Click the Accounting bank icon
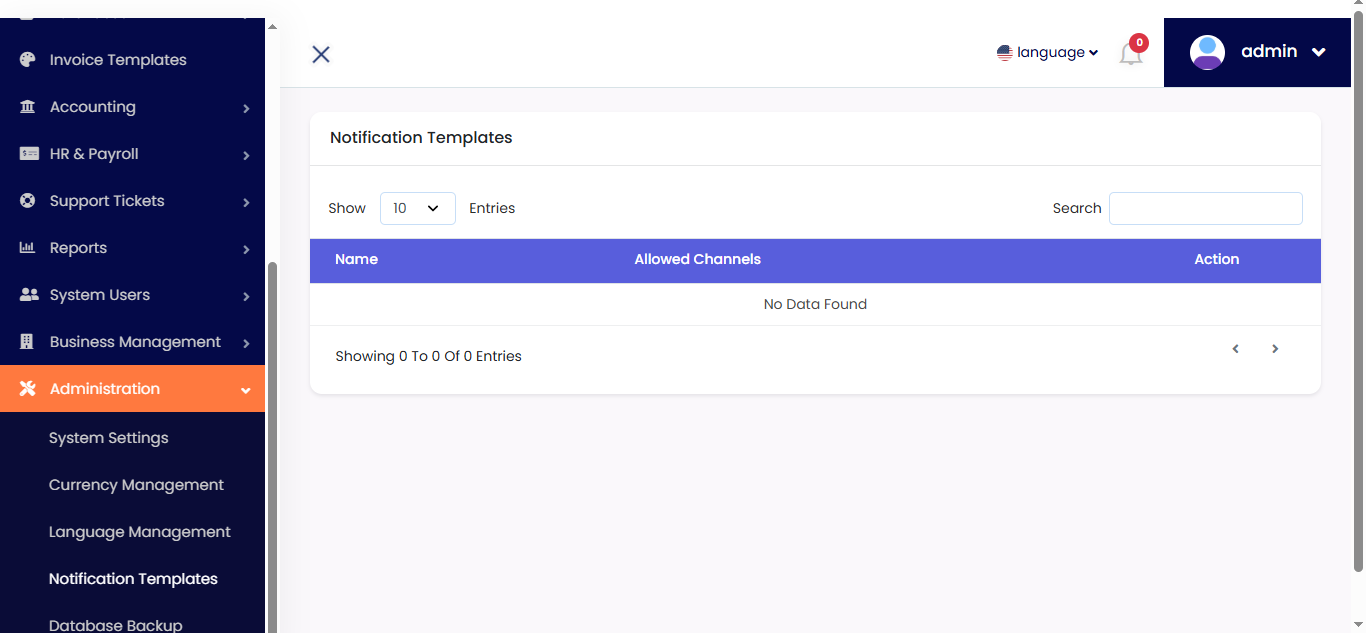Viewport: 1366px width, 633px height. [28, 107]
